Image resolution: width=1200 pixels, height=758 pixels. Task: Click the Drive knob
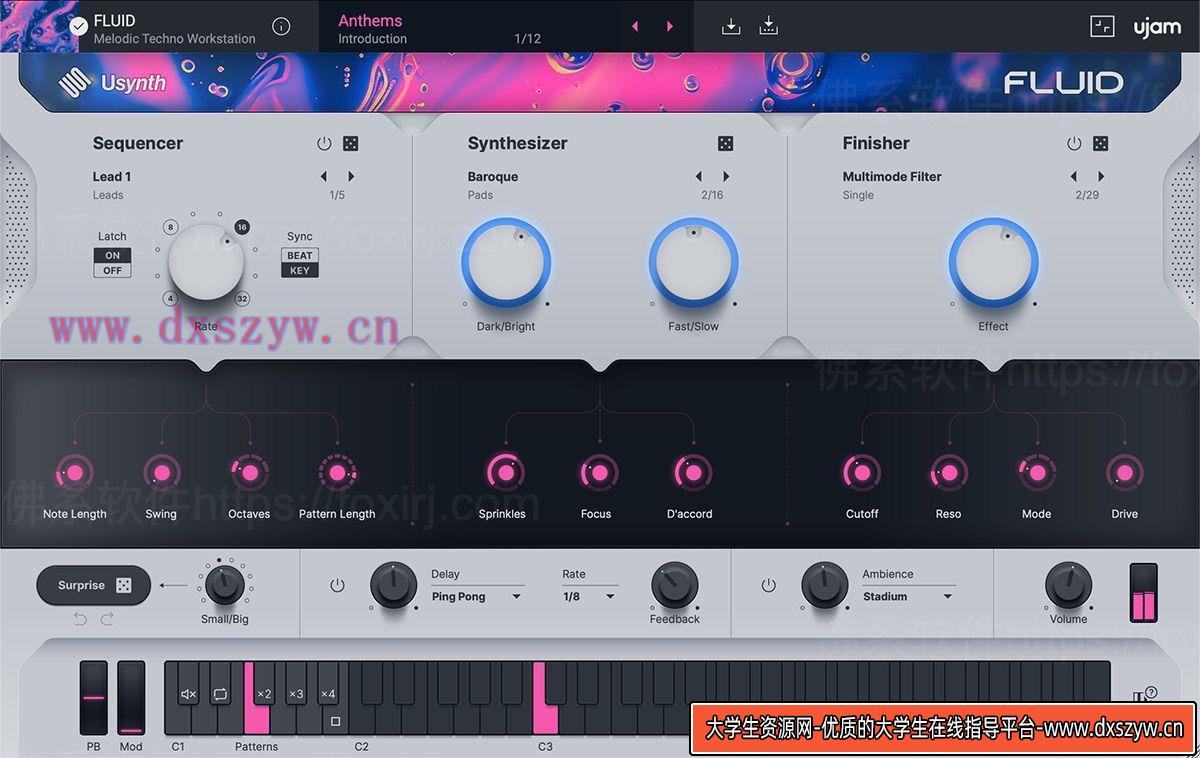click(1124, 472)
